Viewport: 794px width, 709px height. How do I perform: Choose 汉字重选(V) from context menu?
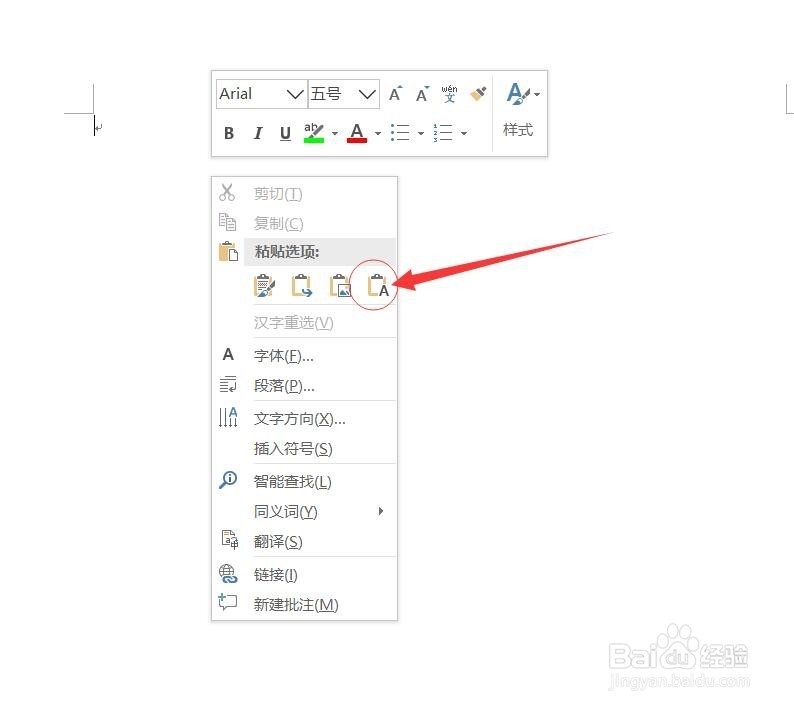click(x=304, y=323)
